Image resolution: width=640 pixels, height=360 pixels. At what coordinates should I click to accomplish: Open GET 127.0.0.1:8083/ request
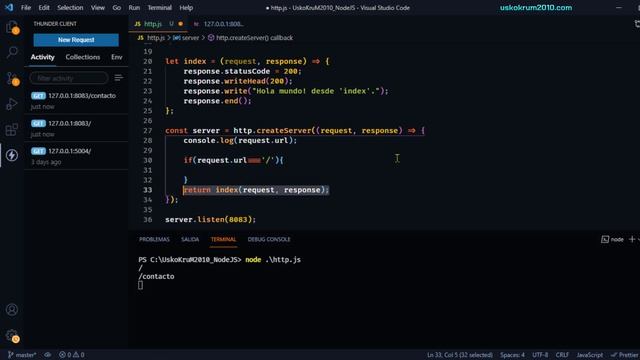click(x=76, y=129)
